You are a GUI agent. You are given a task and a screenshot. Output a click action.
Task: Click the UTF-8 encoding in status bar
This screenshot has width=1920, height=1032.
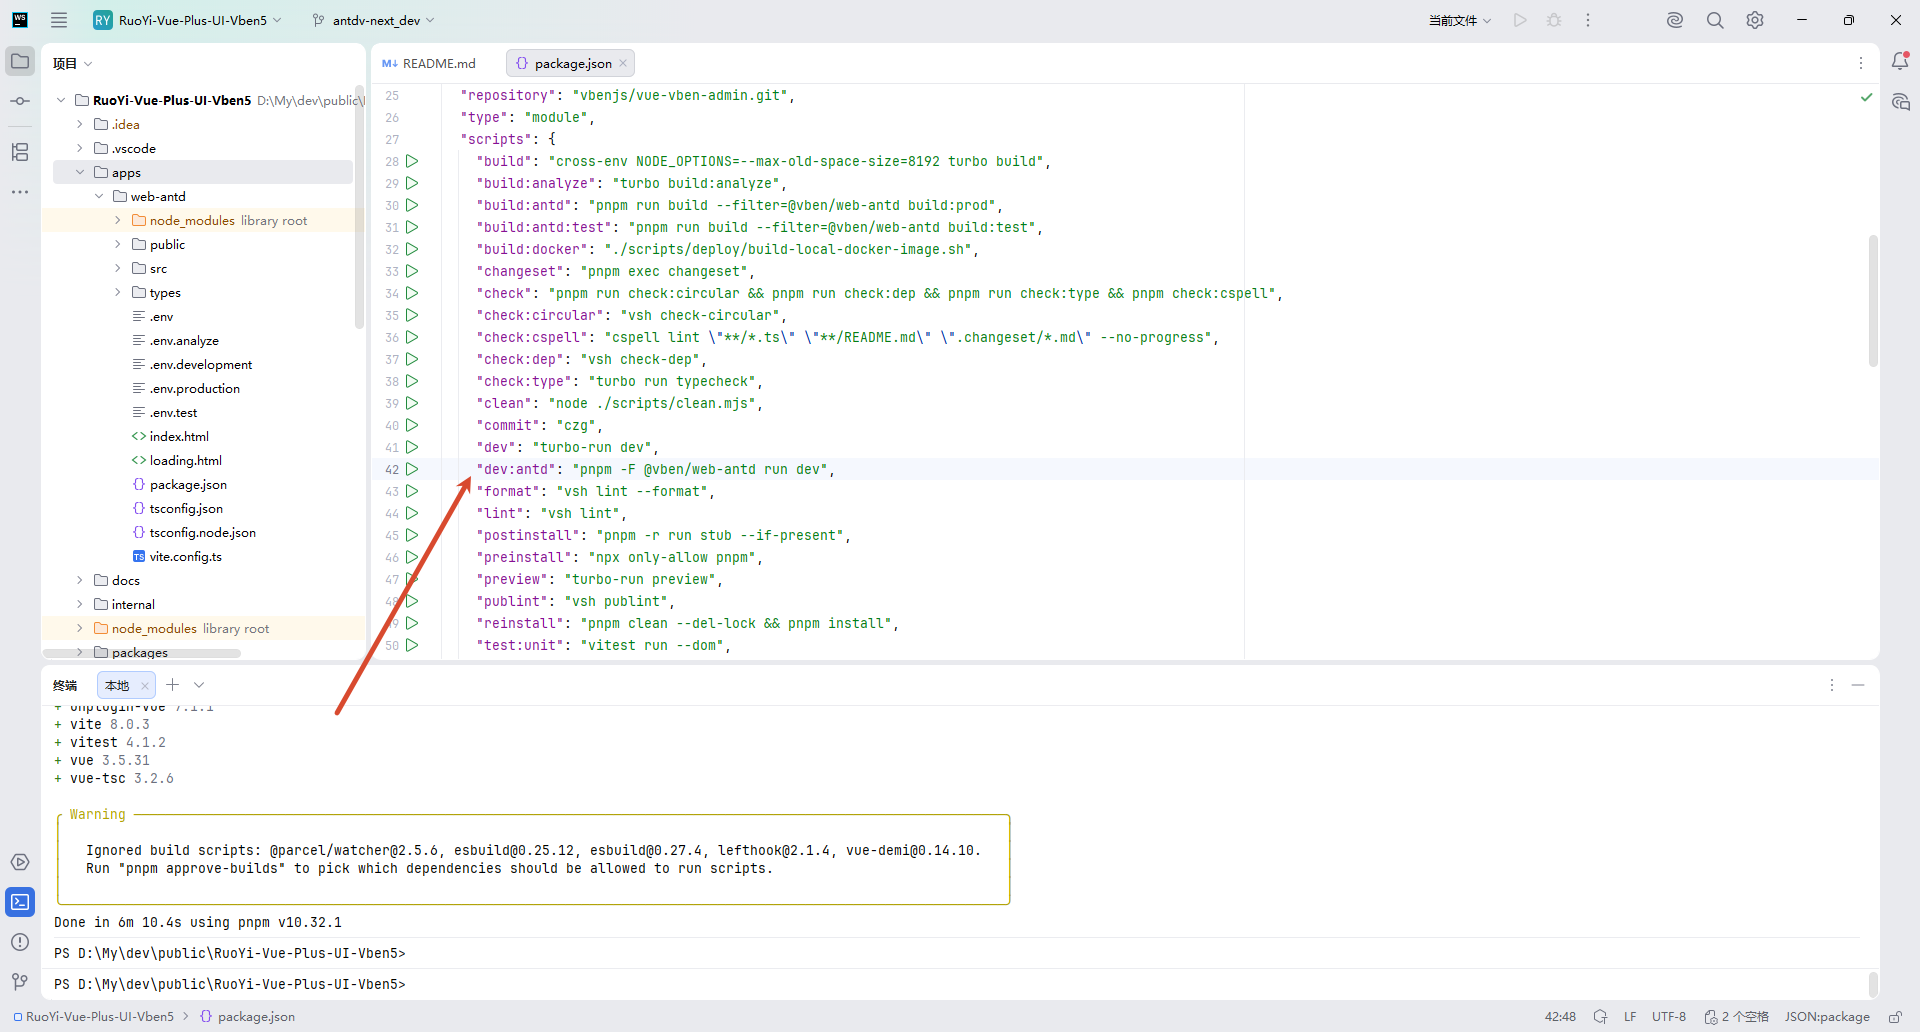(1668, 1017)
